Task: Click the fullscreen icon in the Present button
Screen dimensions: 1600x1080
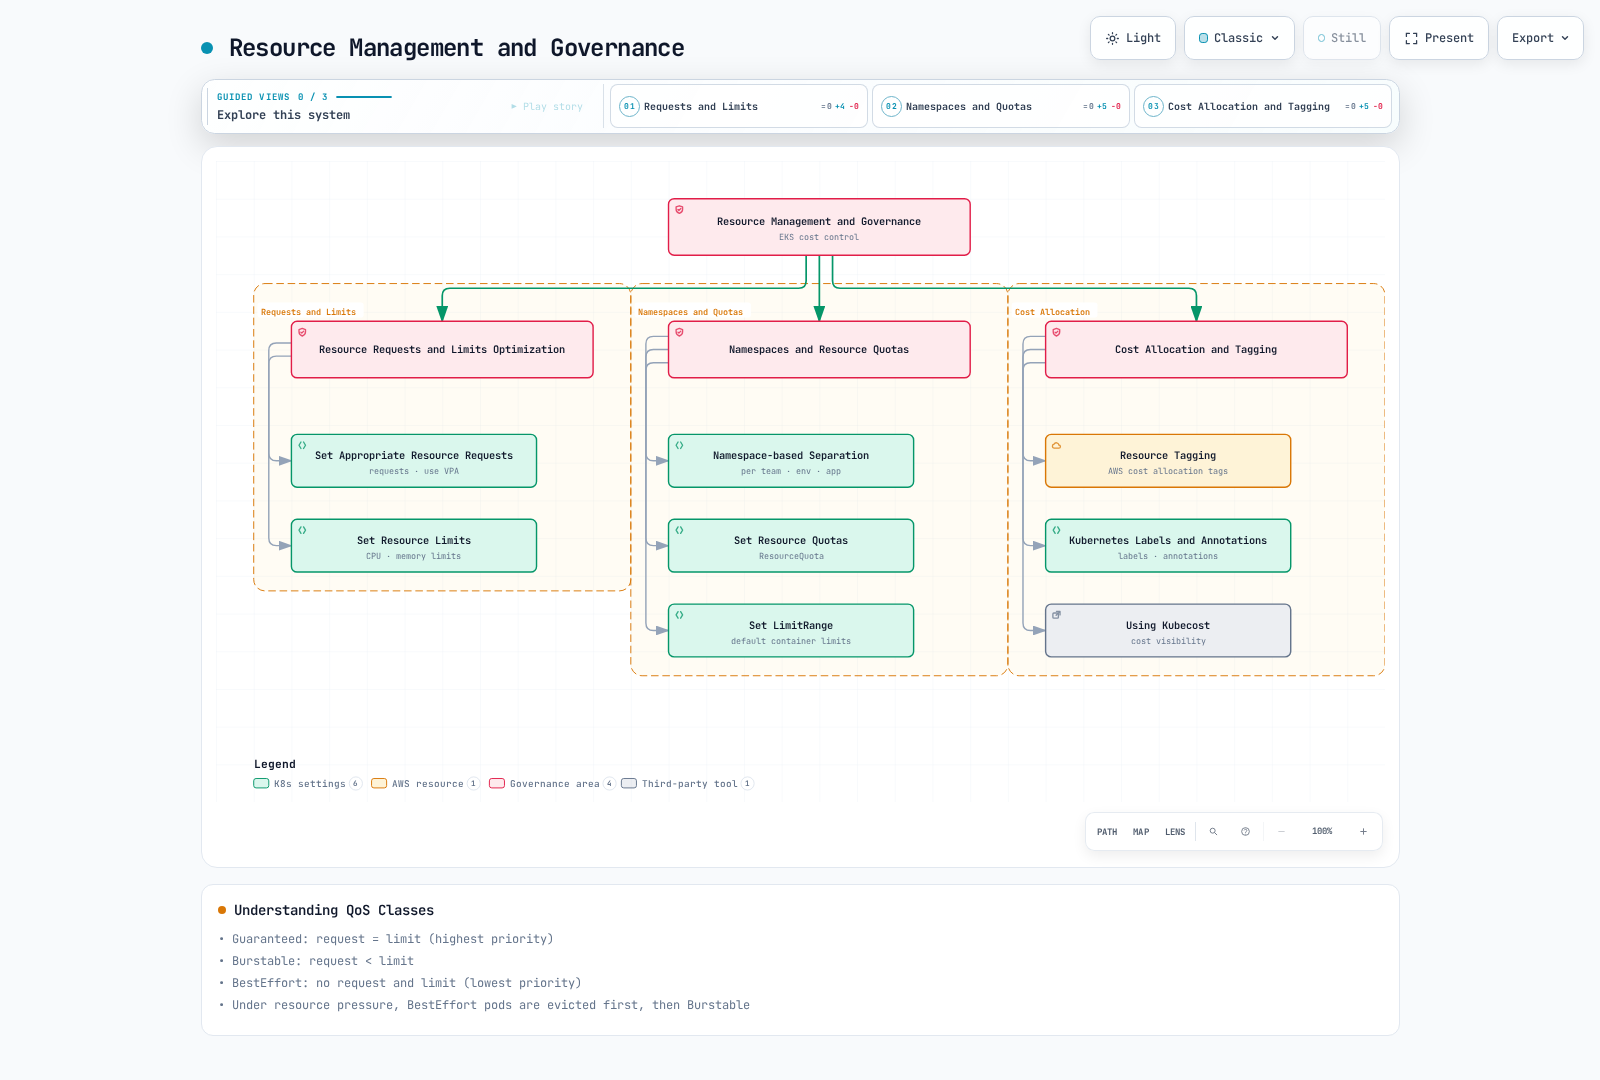Action: pyautogui.click(x=1411, y=38)
